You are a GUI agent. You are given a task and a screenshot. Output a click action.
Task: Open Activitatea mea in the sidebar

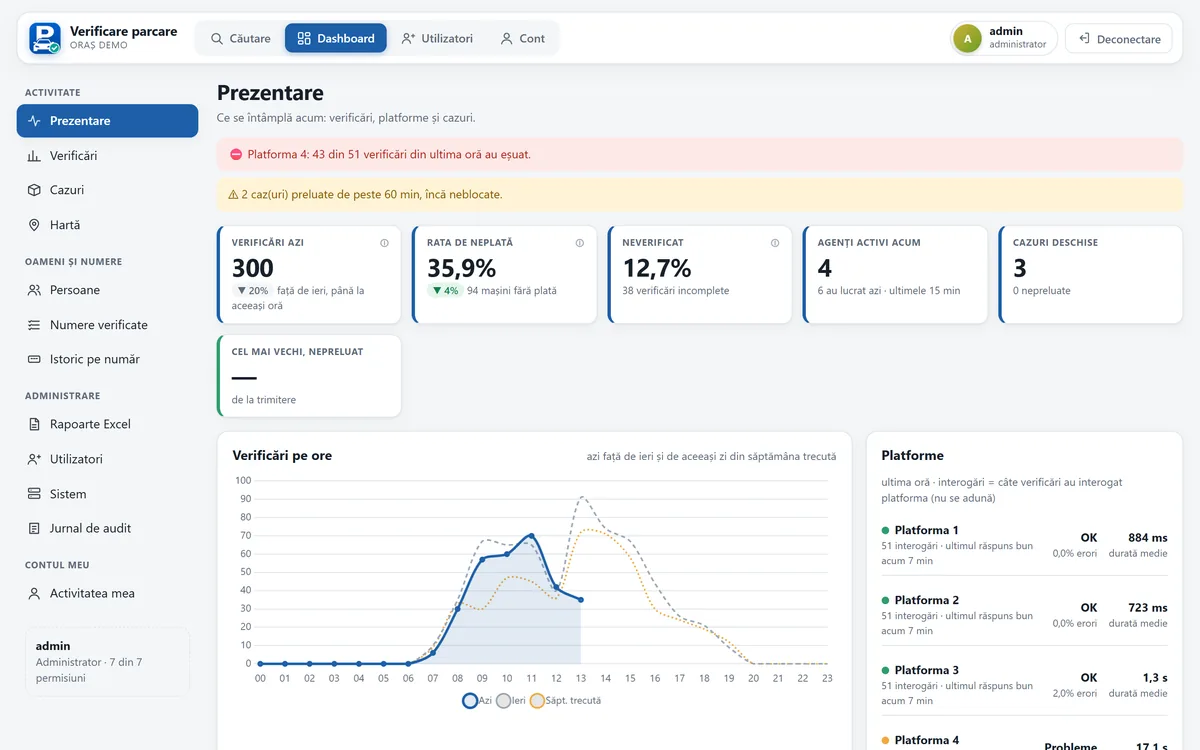[x=107, y=593]
